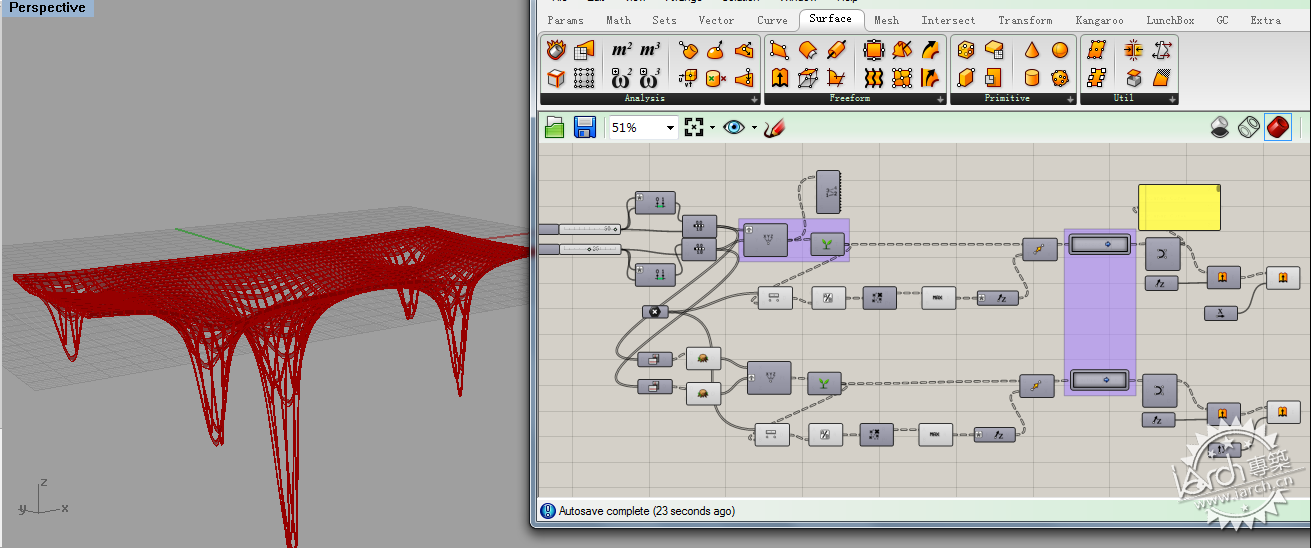Choose the Cylinder primitive icon
This screenshot has width=1311, height=548.
(x=1031, y=78)
